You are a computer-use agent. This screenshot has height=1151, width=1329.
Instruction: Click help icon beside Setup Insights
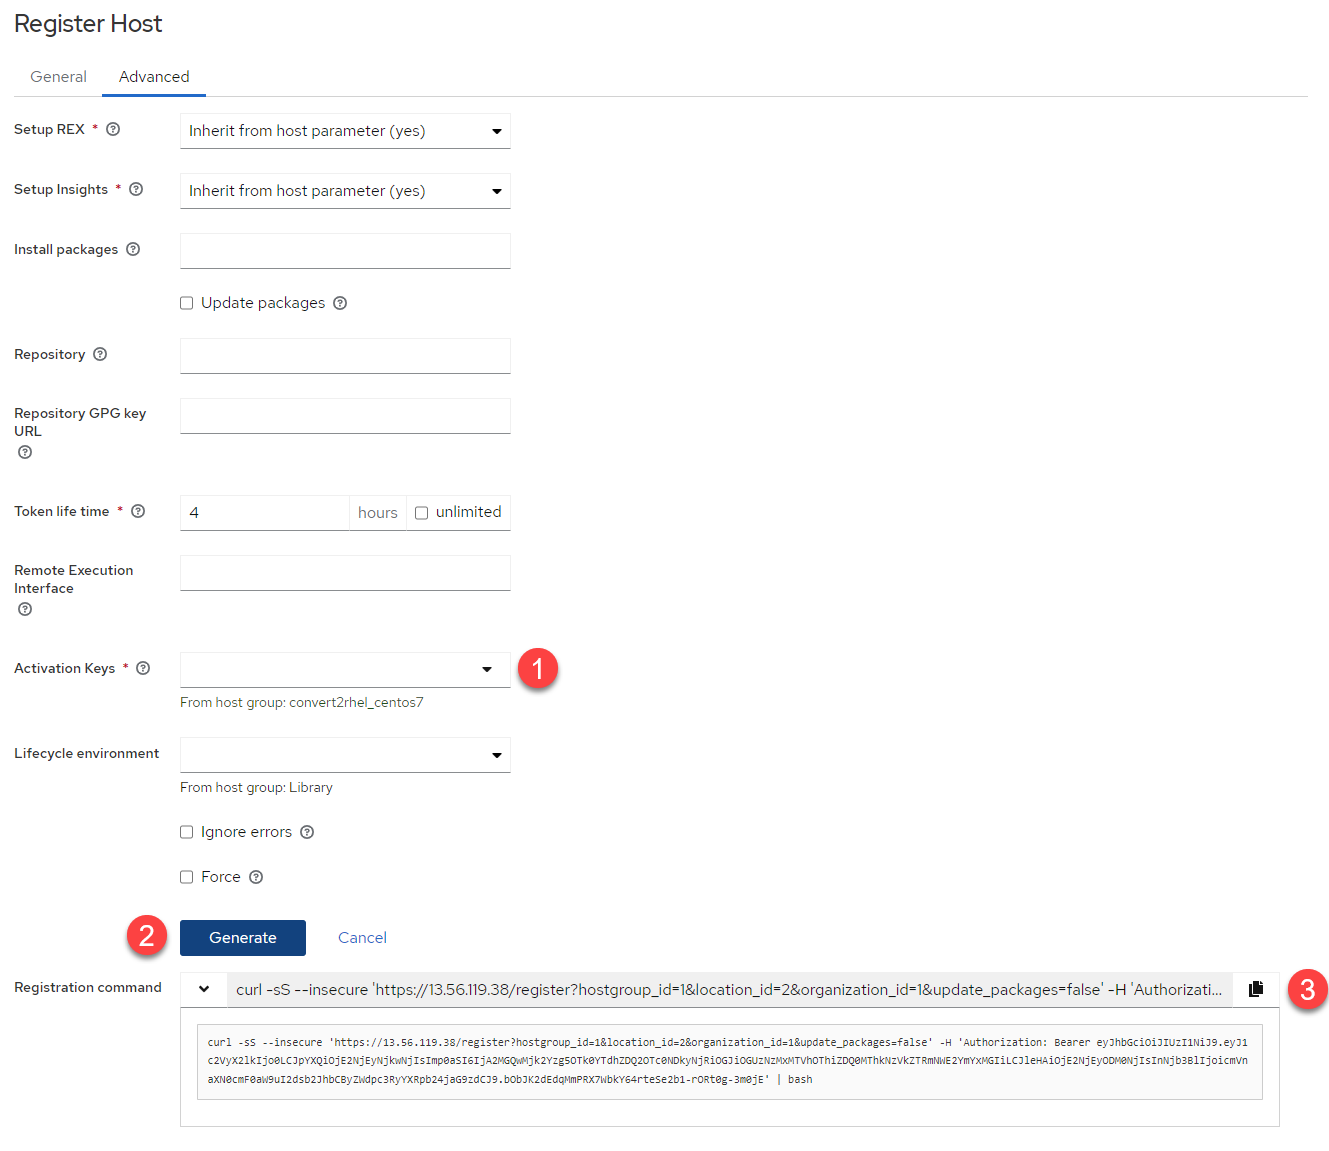click(136, 189)
